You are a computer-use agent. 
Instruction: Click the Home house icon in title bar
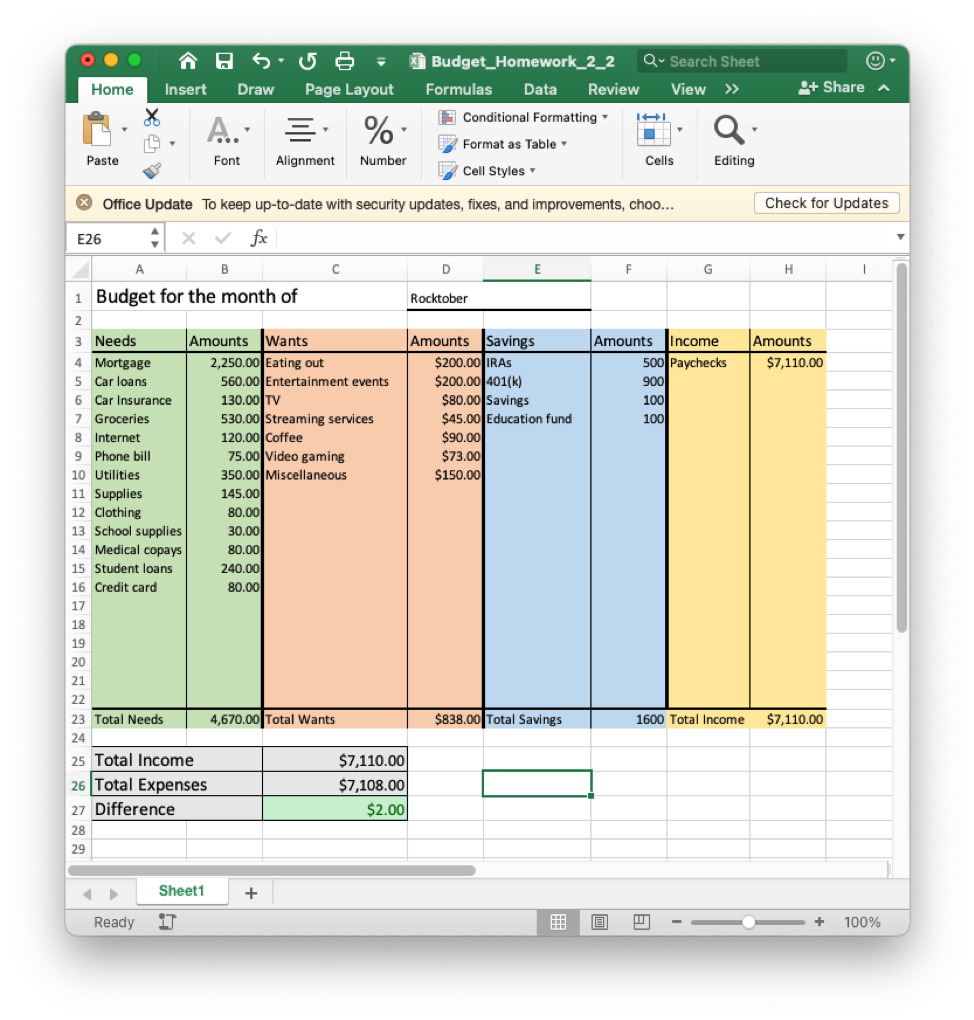tap(189, 61)
